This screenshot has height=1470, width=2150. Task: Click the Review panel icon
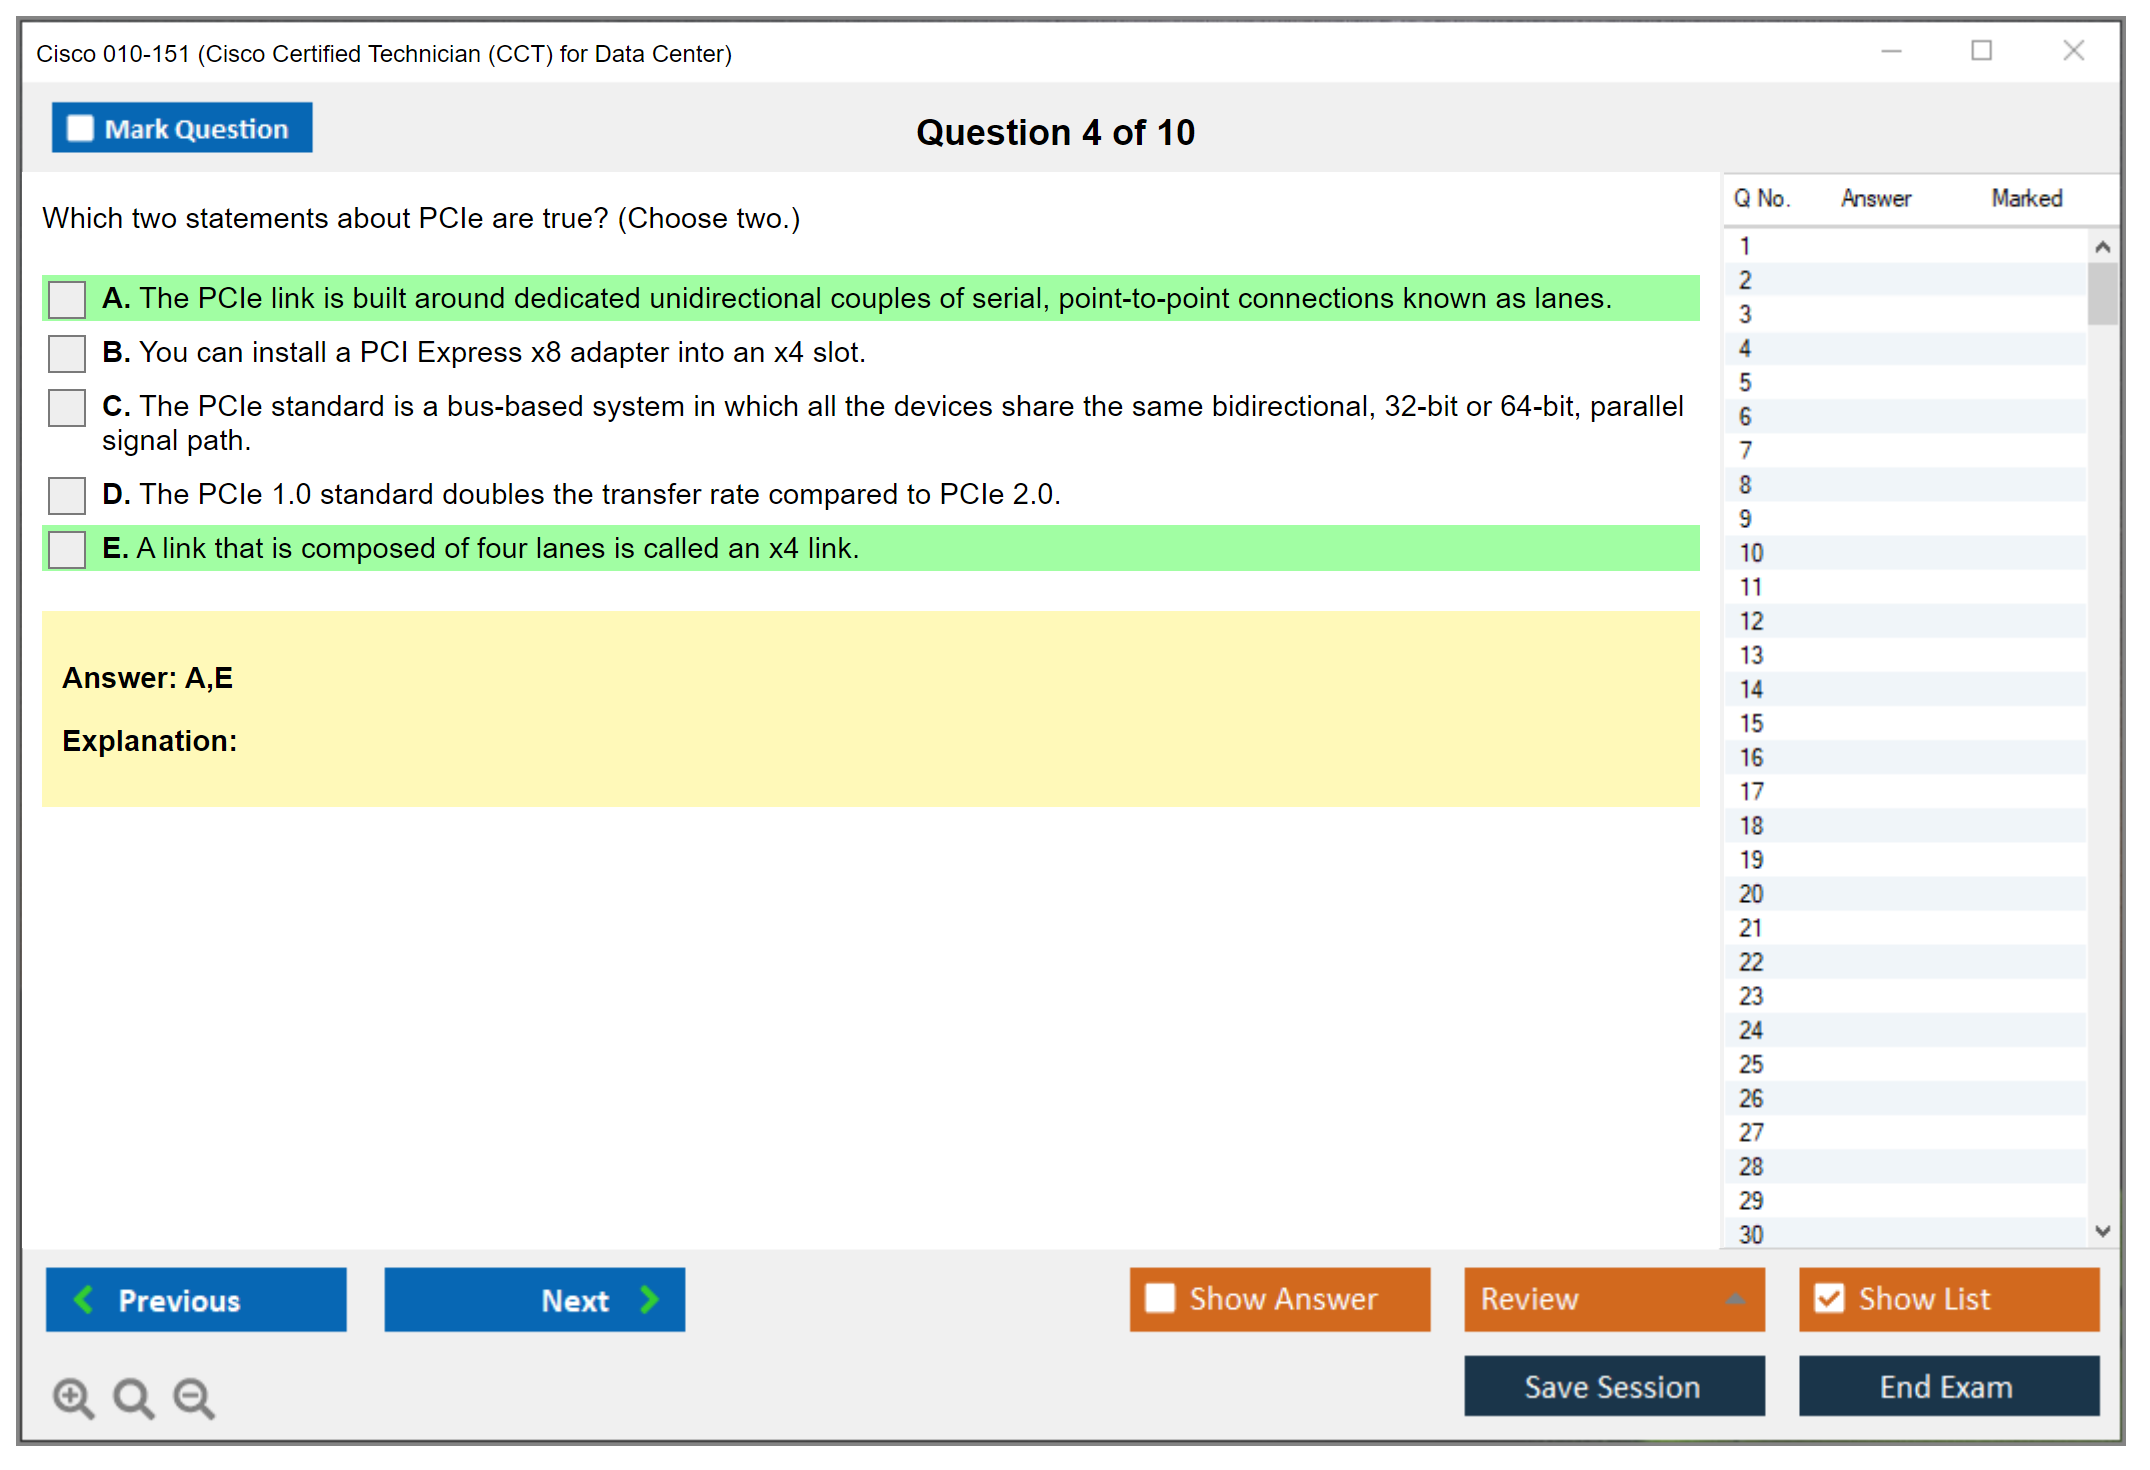[x=1738, y=1298]
